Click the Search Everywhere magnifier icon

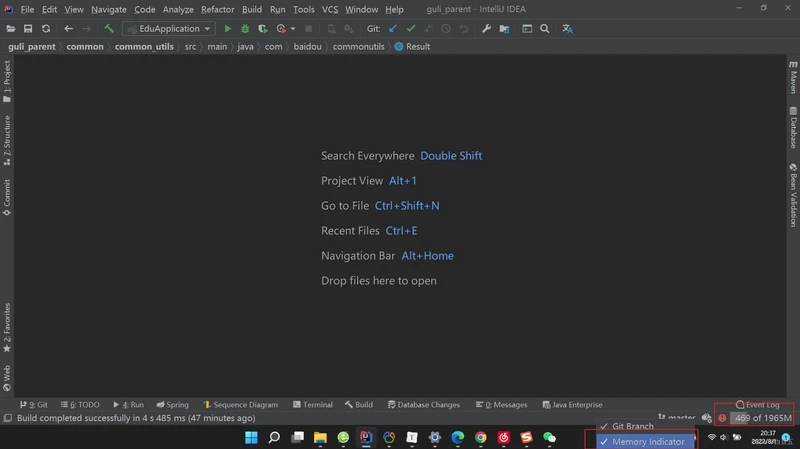pyautogui.click(x=545, y=29)
